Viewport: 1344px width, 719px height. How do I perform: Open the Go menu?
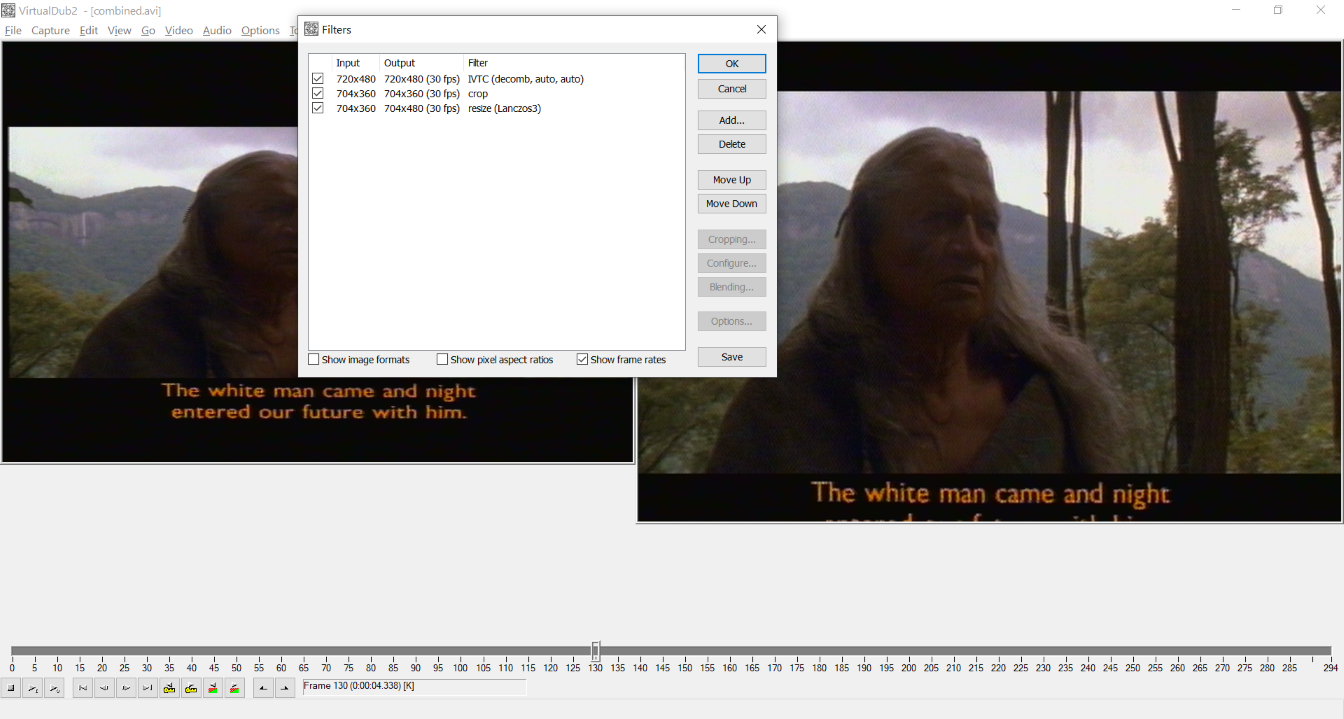point(148,30)
